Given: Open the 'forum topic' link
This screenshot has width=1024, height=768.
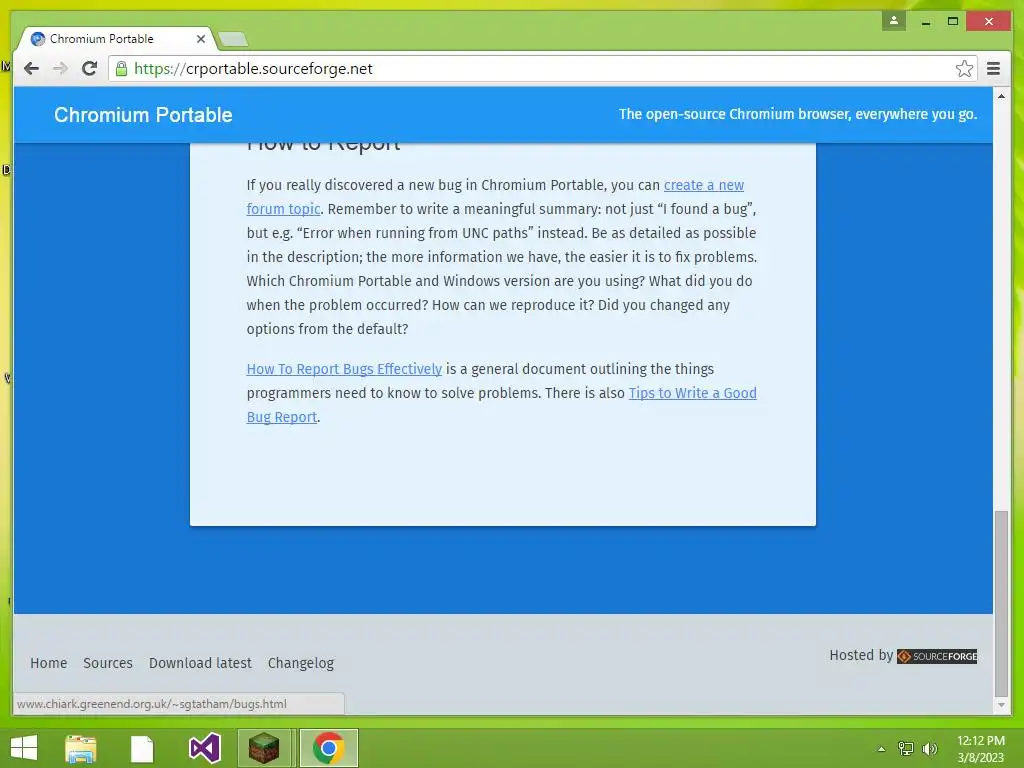Looking at the screenshot, I should point(283,209).
